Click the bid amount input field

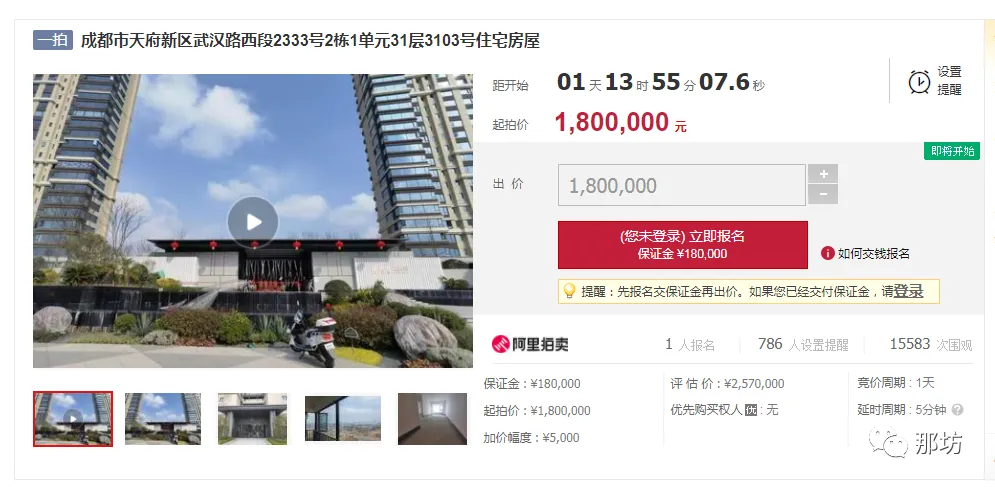point(682,185)
